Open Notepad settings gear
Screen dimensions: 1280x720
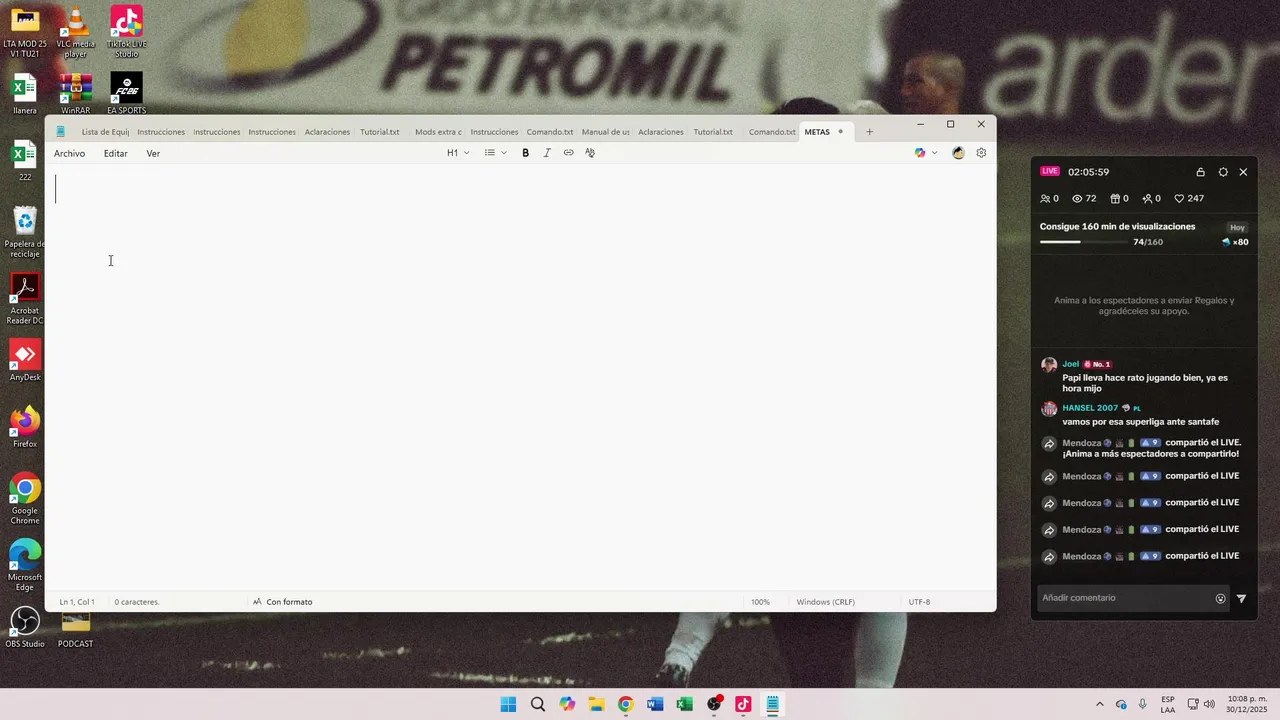click(x=981, y=153)
